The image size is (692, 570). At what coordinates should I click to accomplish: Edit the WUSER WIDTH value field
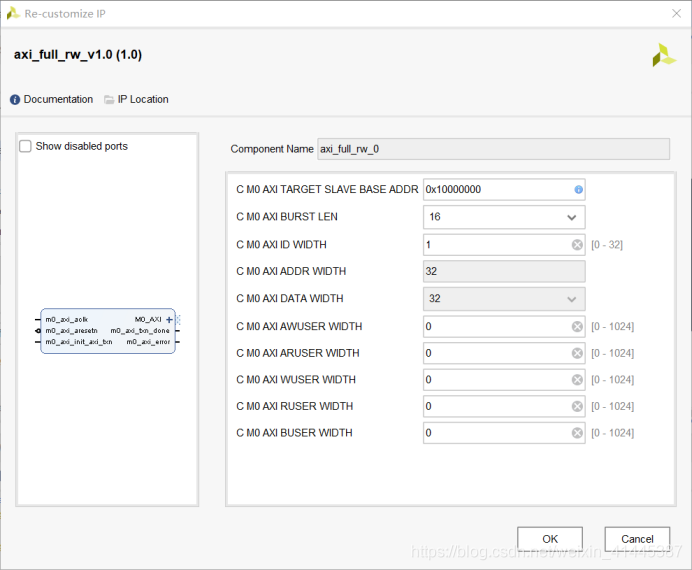point(504,379)
